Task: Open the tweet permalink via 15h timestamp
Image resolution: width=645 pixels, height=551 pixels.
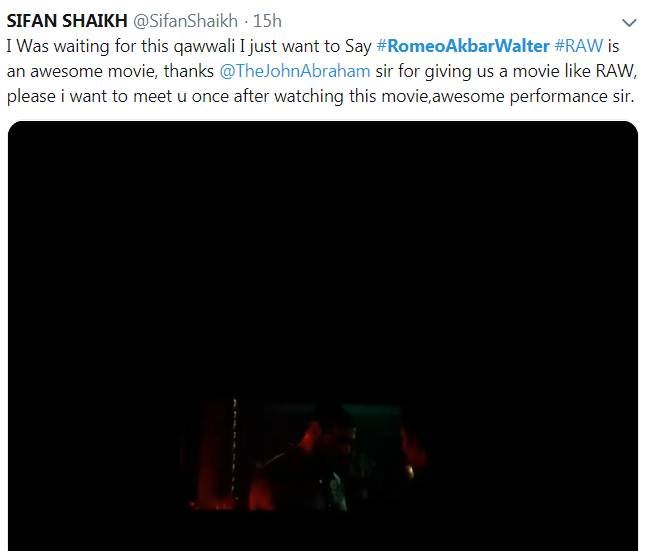Action: (x=267, y=21)
